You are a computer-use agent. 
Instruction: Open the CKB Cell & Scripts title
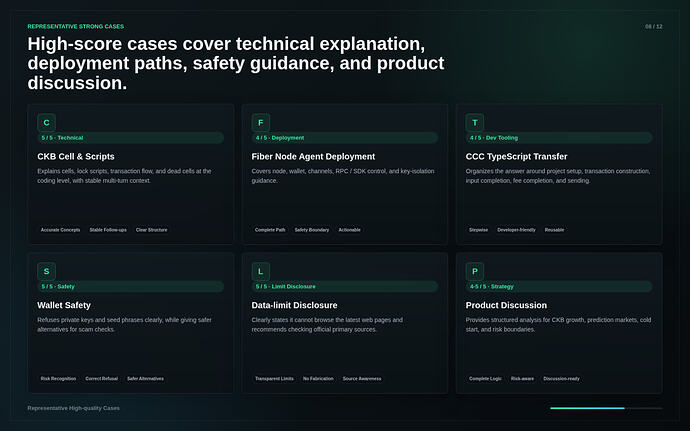[76, 157]
